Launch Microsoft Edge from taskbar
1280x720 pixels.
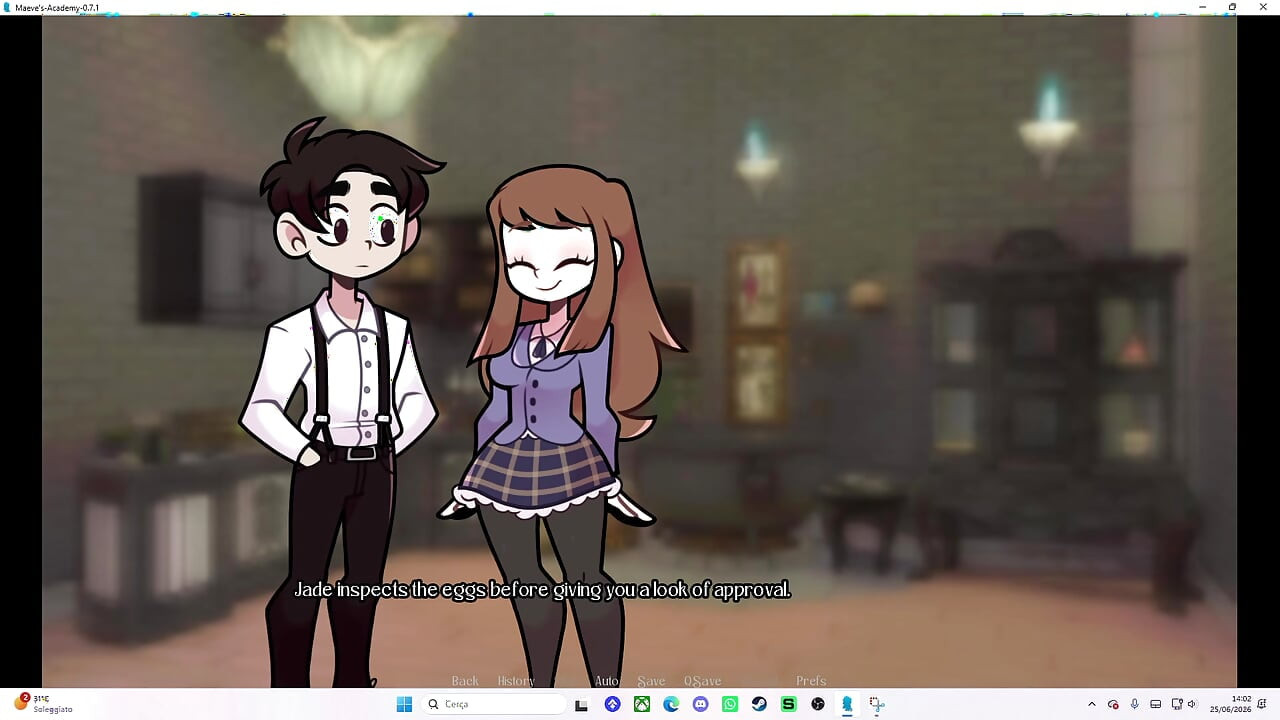671,704
